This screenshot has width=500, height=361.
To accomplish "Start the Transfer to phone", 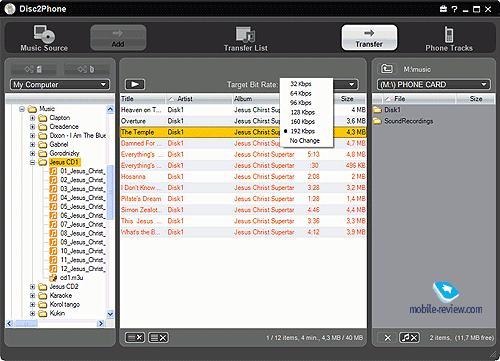I will 369,38.
